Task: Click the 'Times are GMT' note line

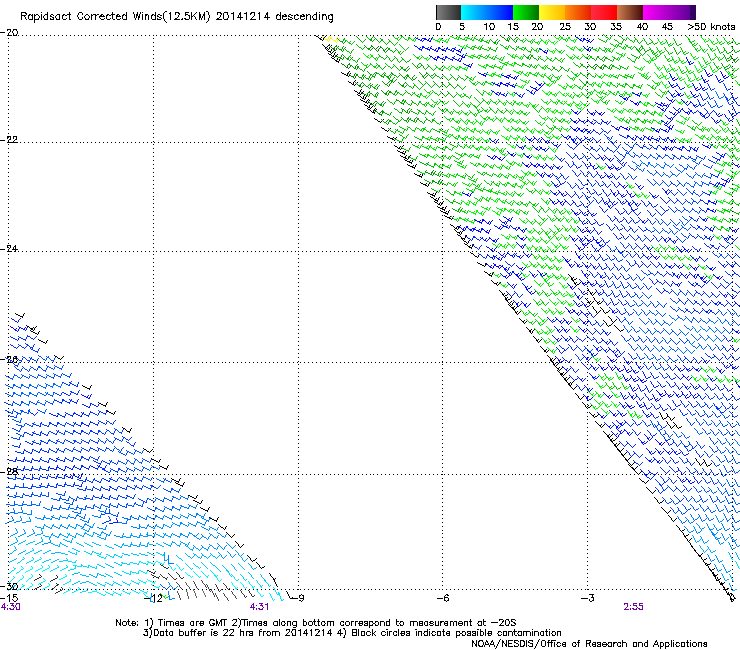Action: 315,623
